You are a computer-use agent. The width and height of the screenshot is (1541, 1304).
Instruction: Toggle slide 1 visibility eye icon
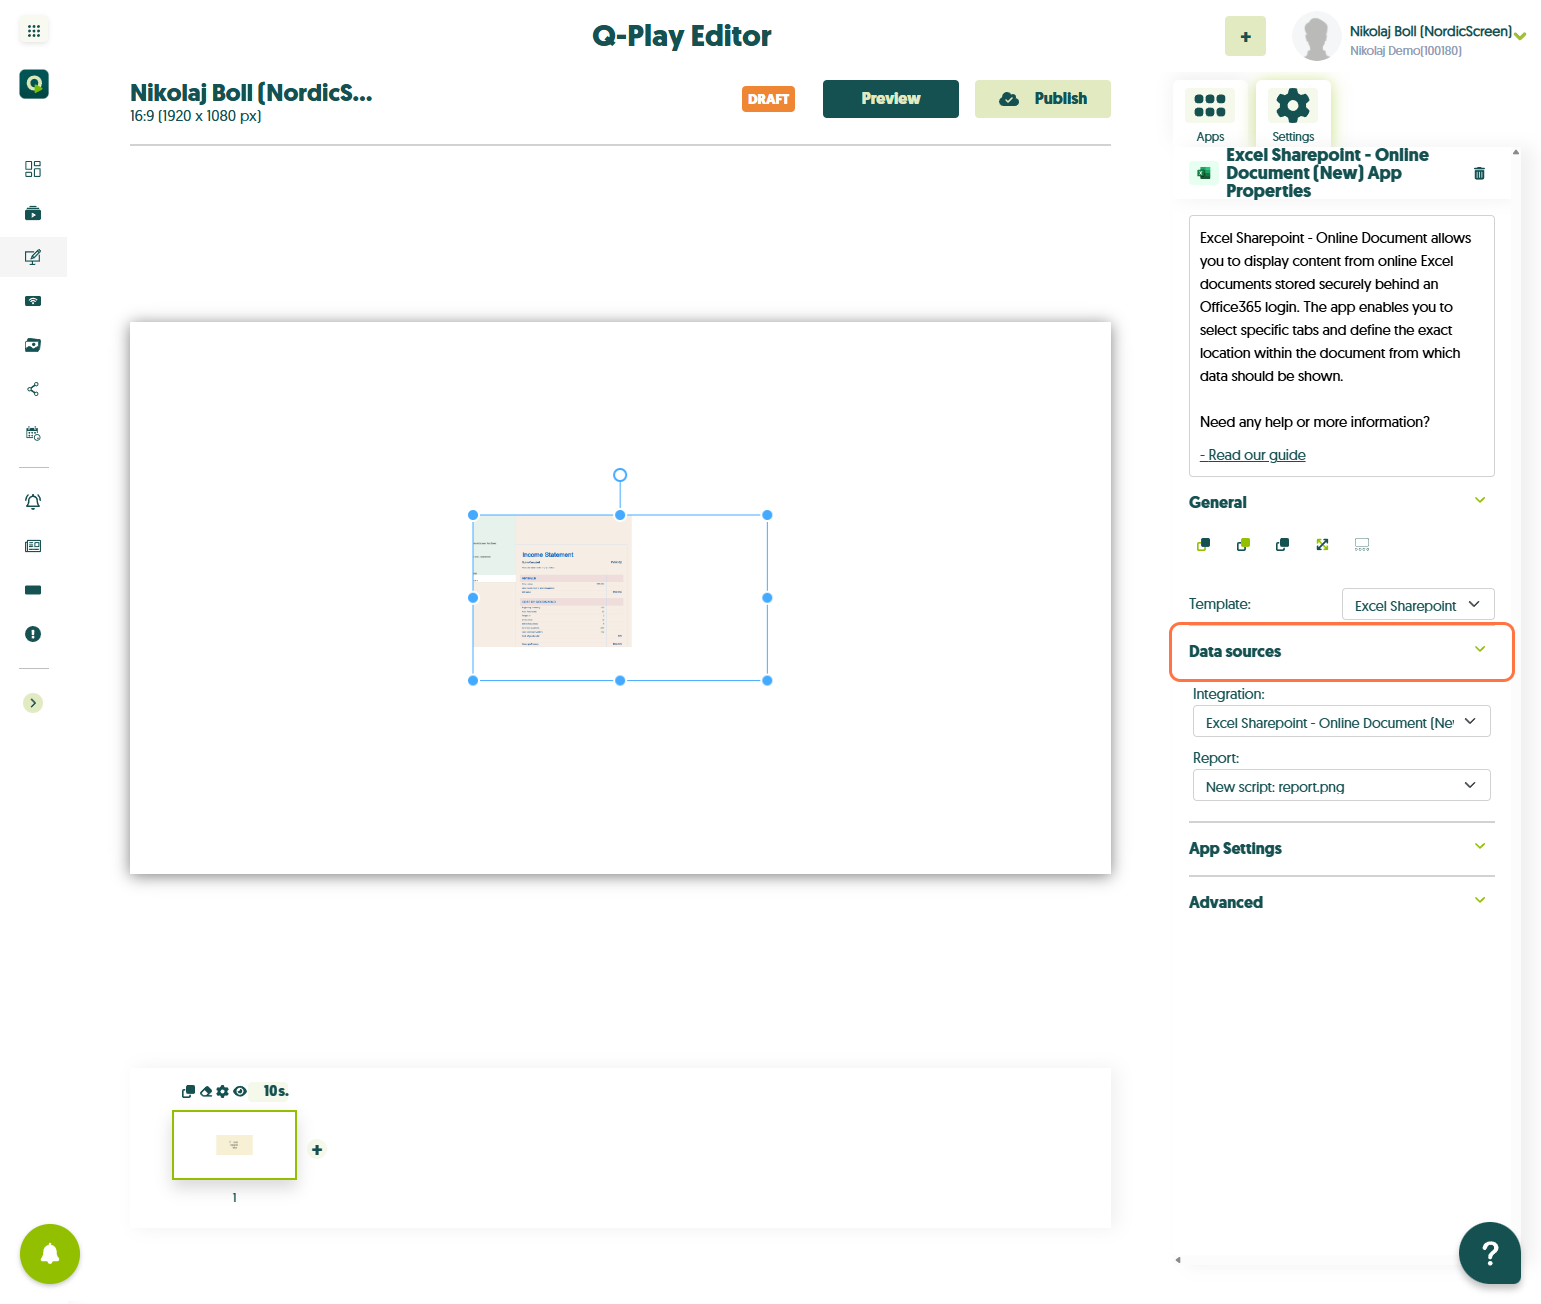tap(240, 1091)
